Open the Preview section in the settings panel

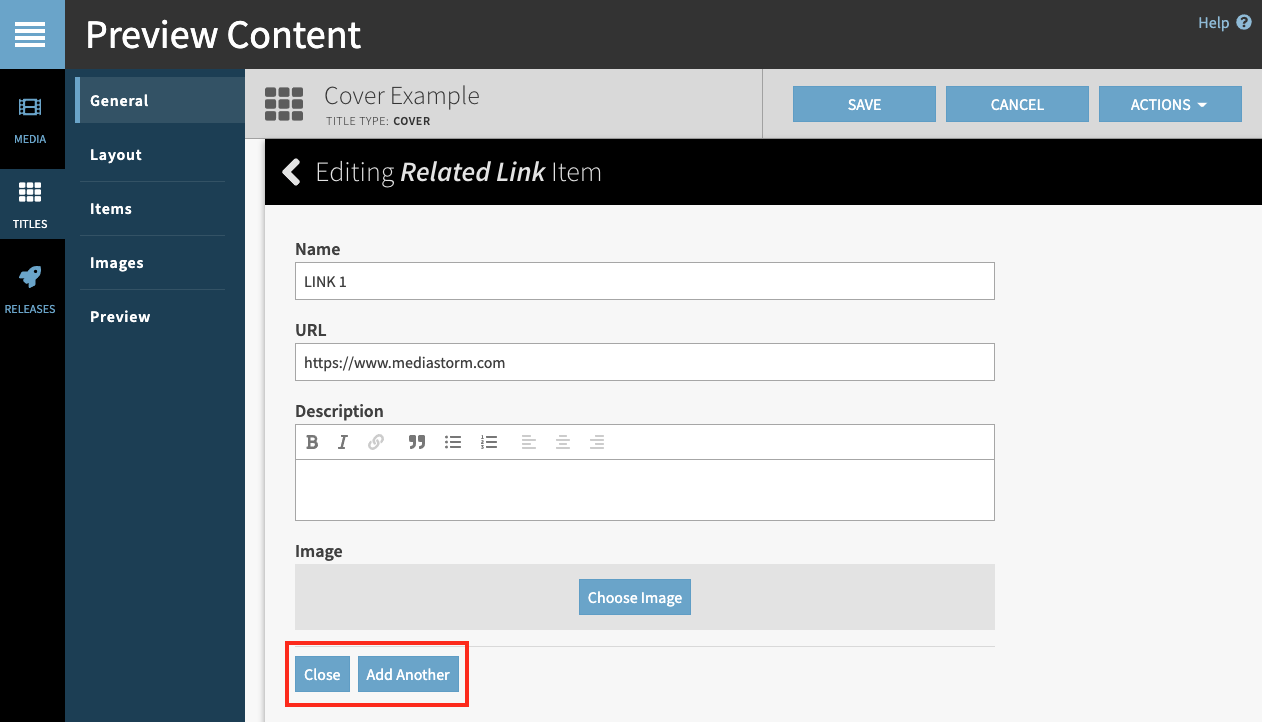(120, 316)
